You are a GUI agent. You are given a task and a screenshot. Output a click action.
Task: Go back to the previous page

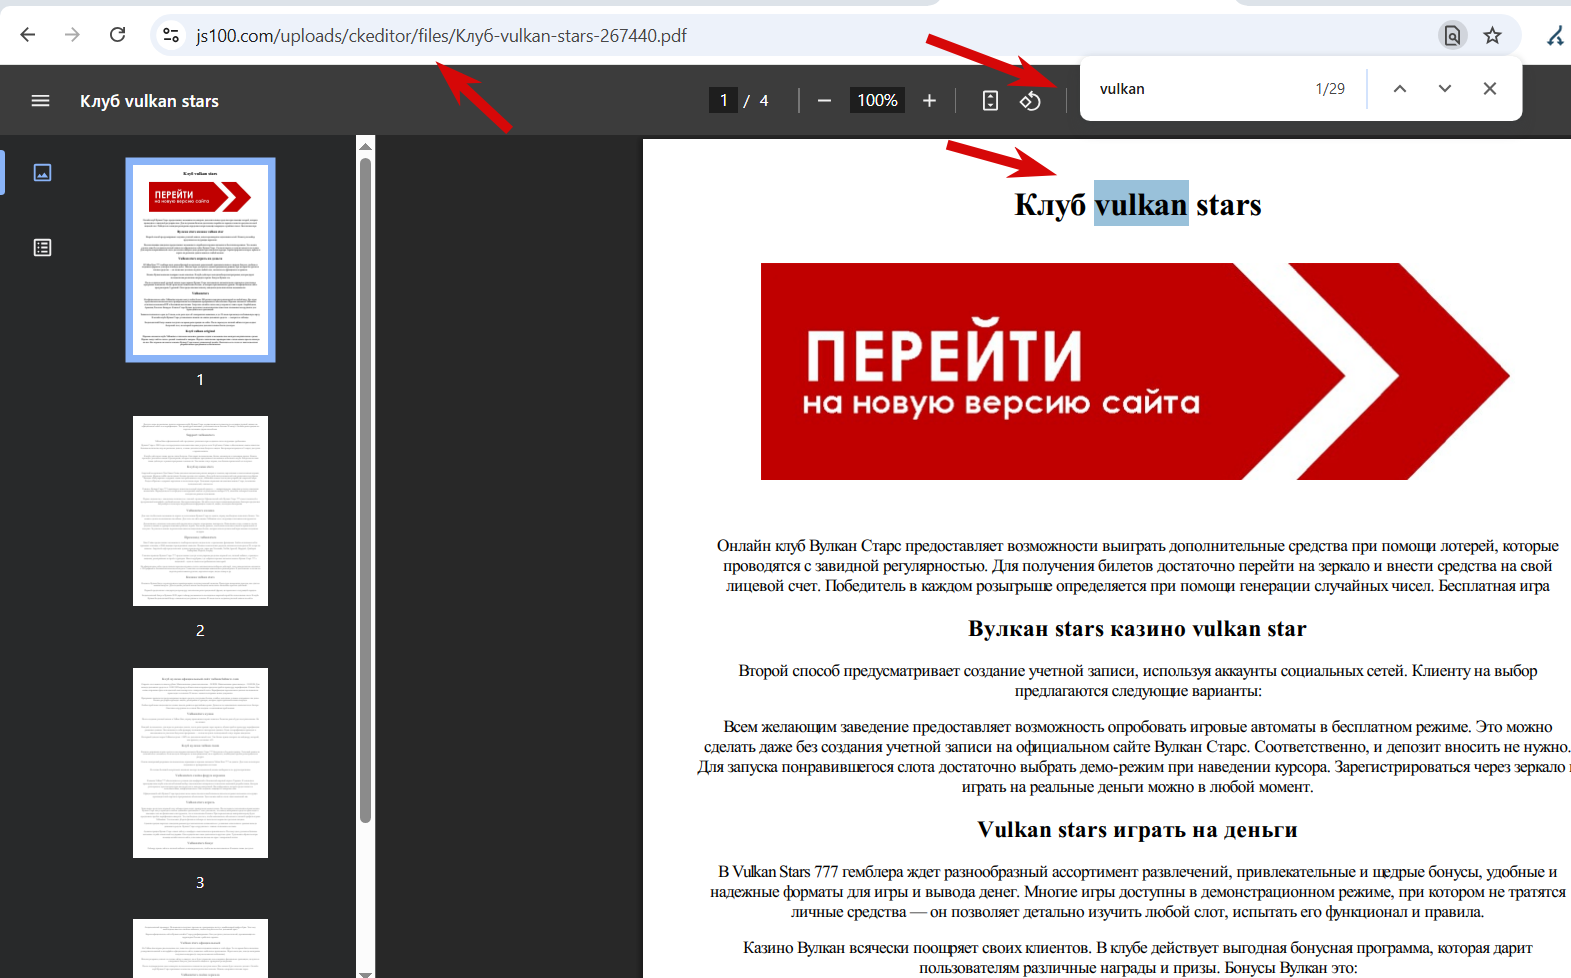pos(28,35)
